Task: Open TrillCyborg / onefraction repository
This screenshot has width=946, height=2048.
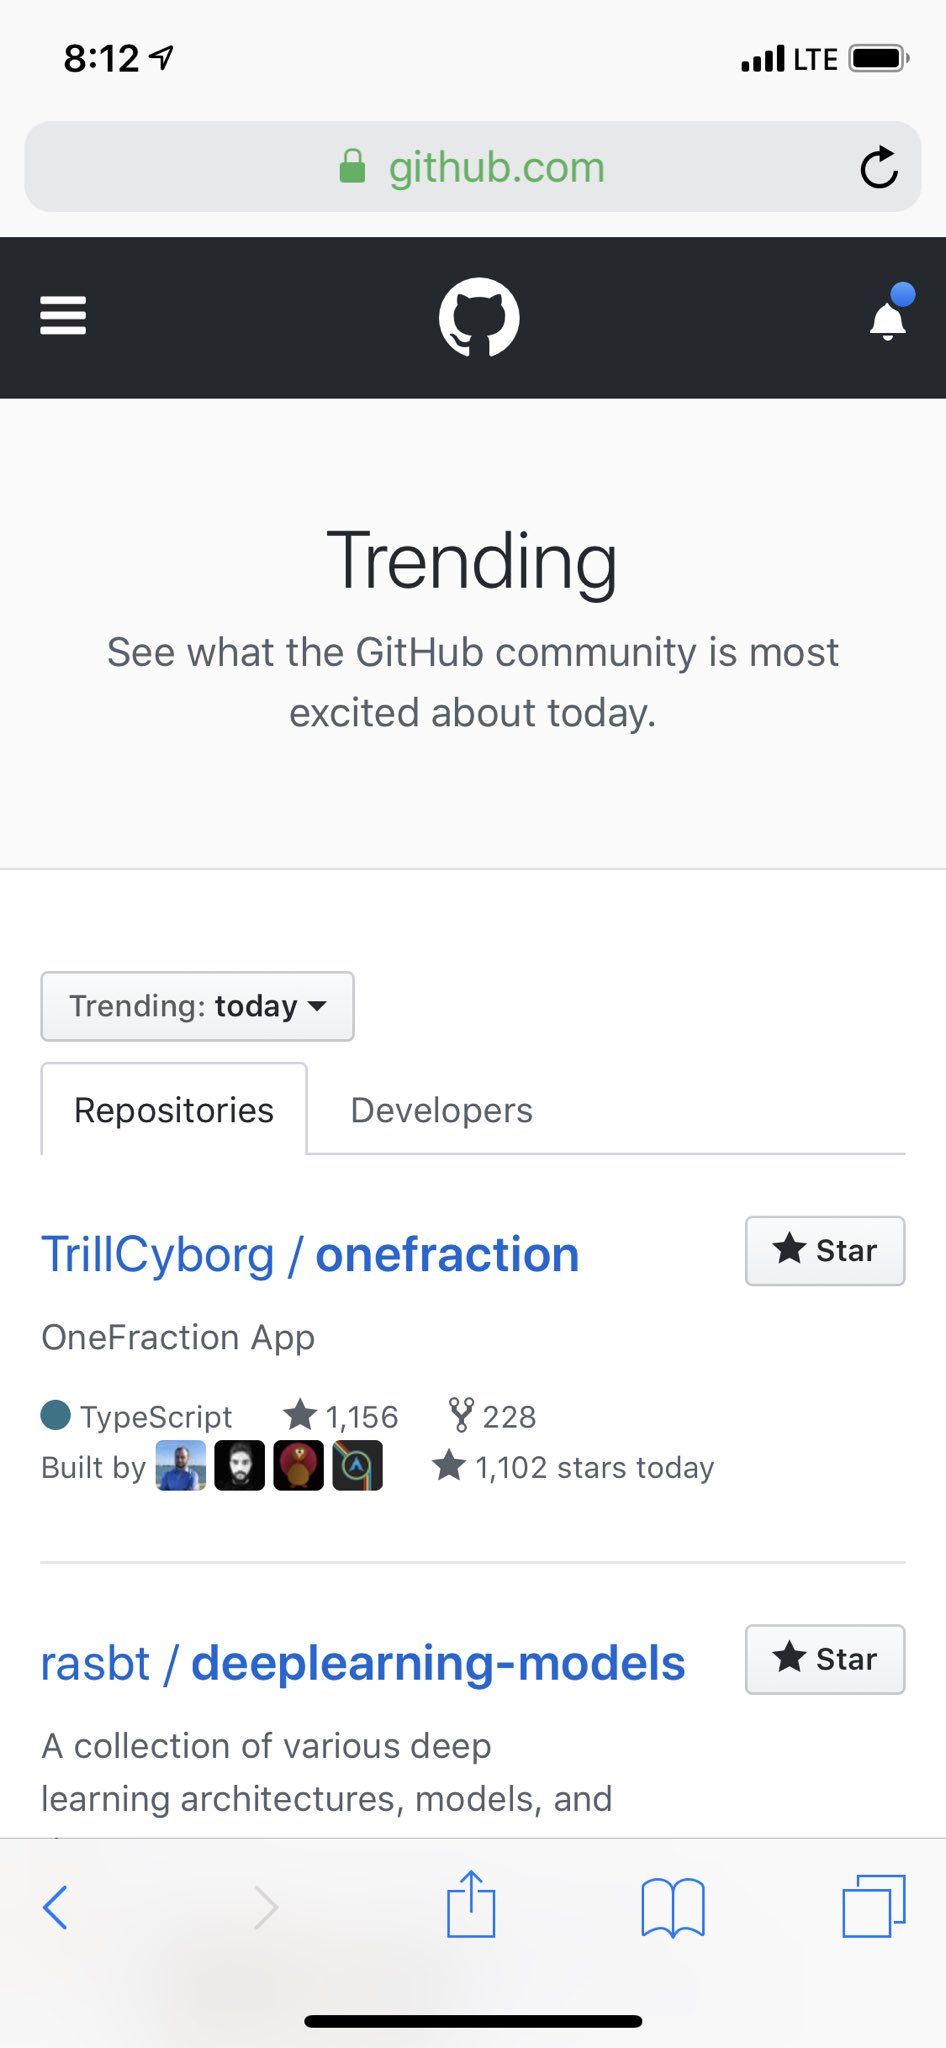Action: point(310,1254)
